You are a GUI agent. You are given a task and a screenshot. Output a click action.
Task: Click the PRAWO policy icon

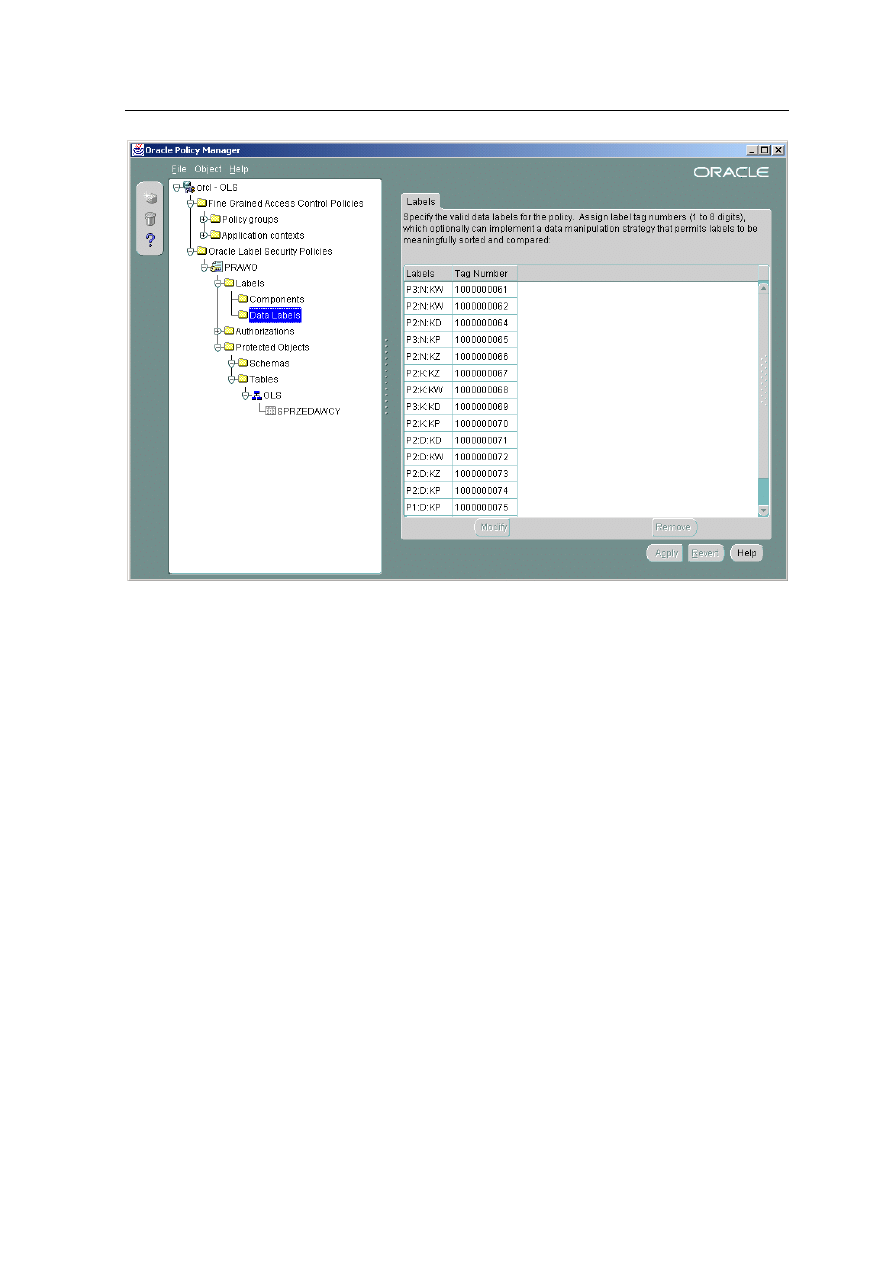pyautogui.click(x=215, y=267)
